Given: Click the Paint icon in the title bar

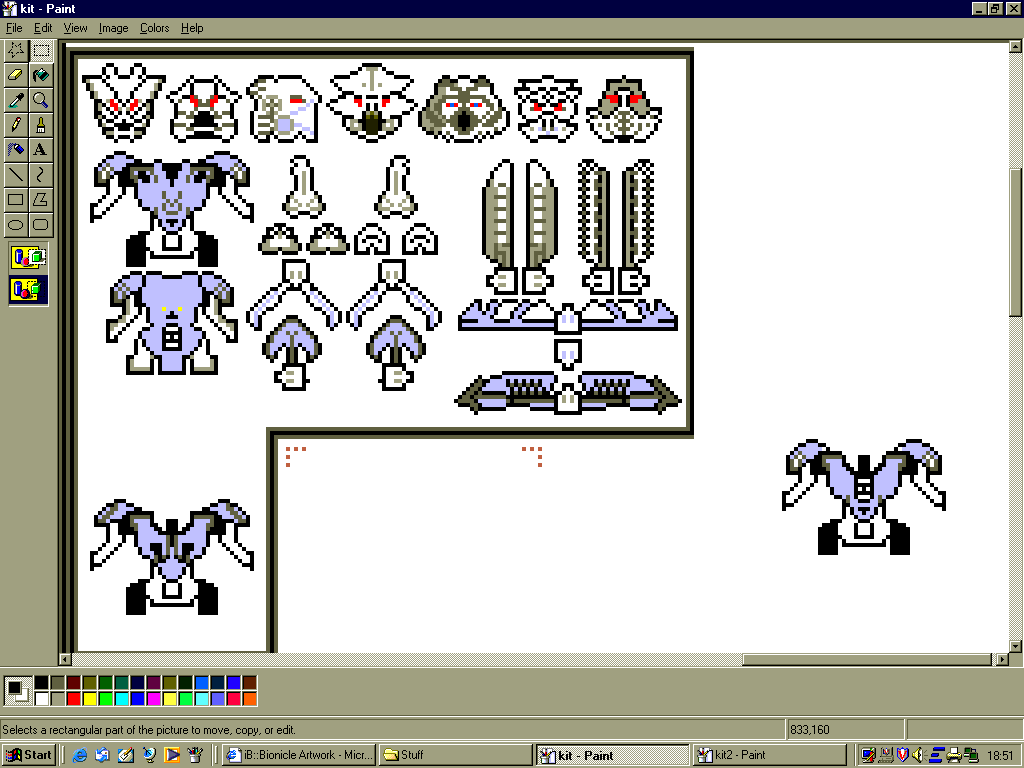Looking at the screenshot, I should [10, 8].
